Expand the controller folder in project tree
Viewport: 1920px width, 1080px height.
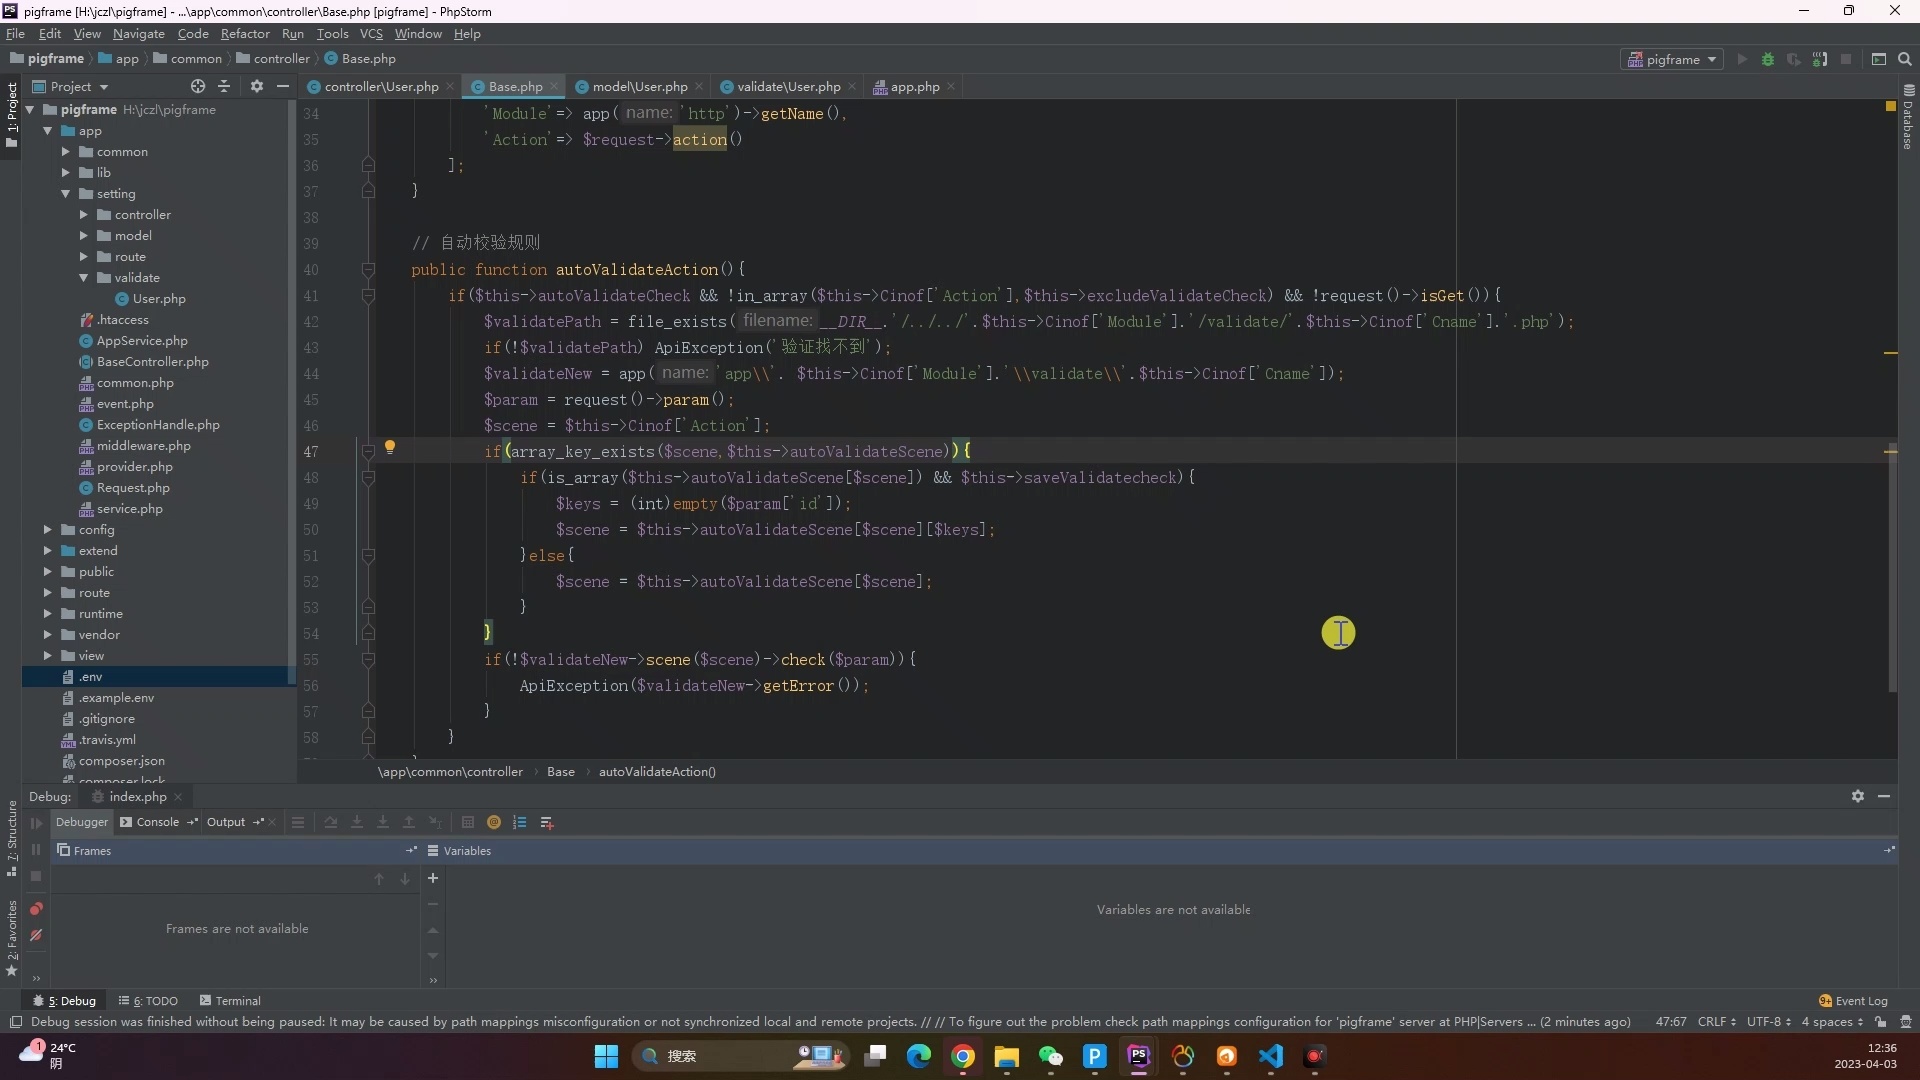pyautogui.click(x=82, y=214)
